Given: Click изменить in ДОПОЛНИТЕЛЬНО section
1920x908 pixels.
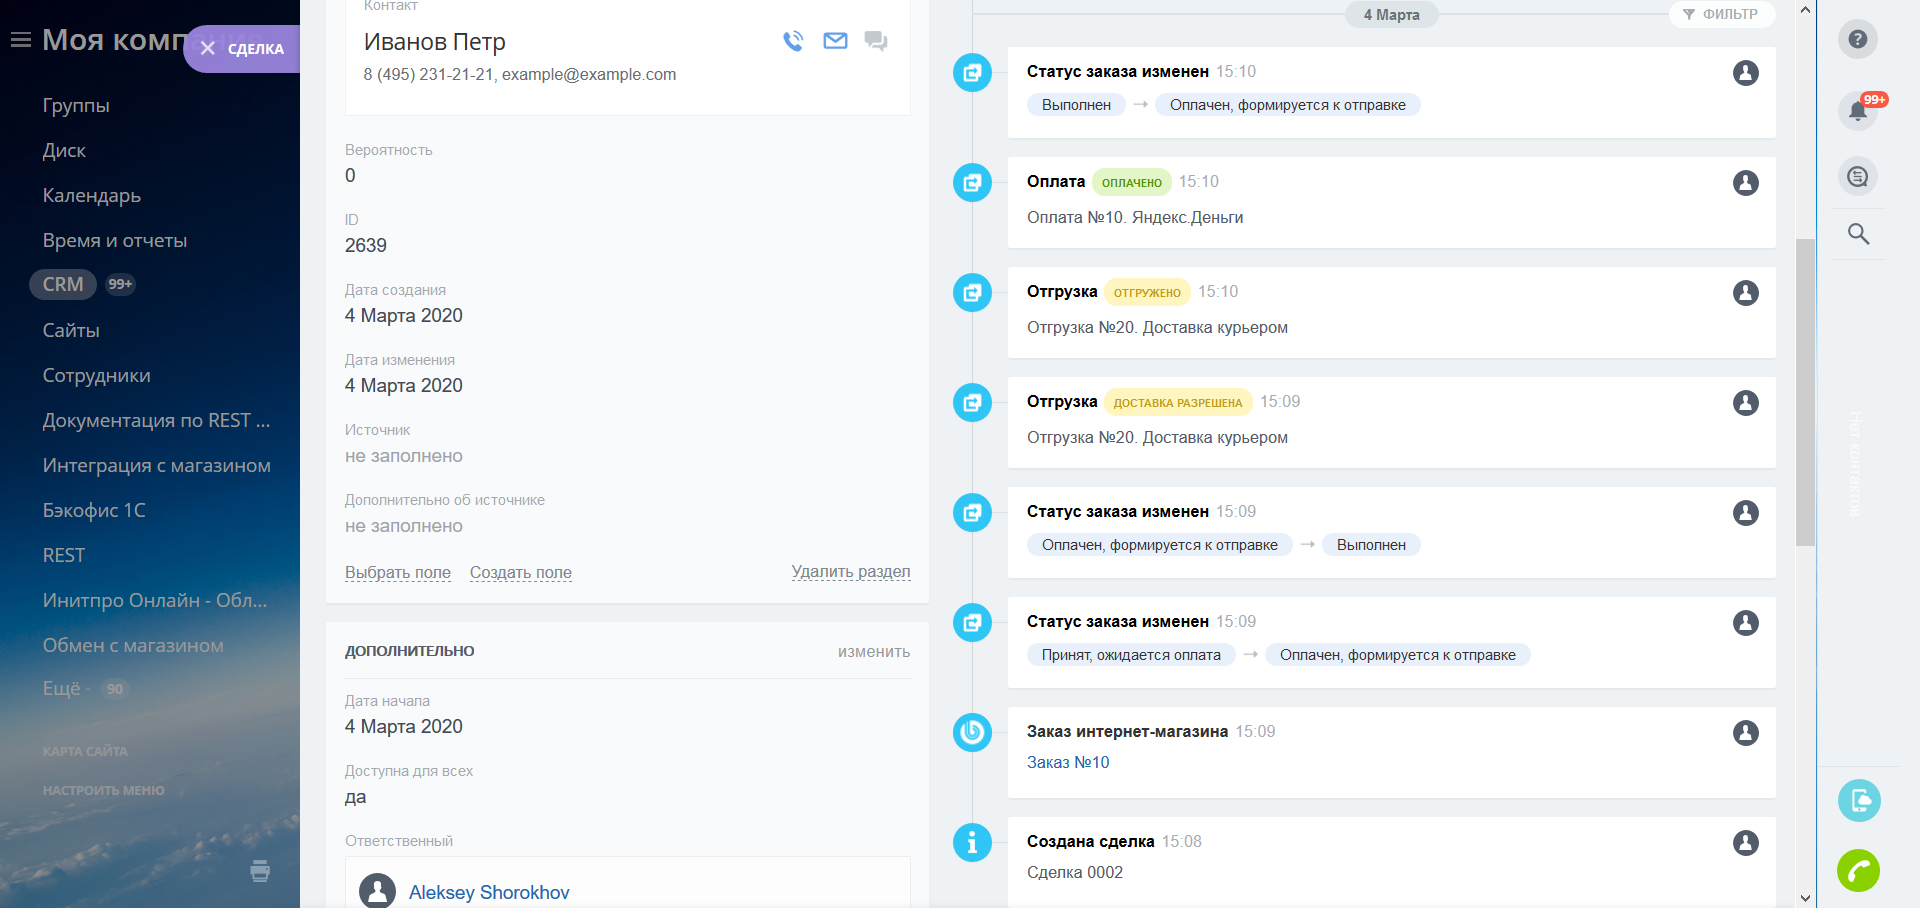Looking at the screenshot, I should [873, 652].
